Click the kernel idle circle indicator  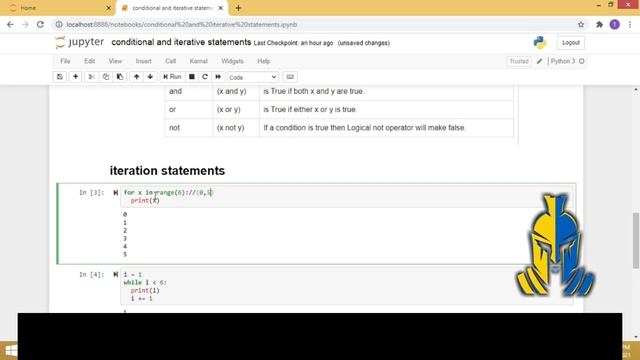pyautogui.click(x=582, y=61)
